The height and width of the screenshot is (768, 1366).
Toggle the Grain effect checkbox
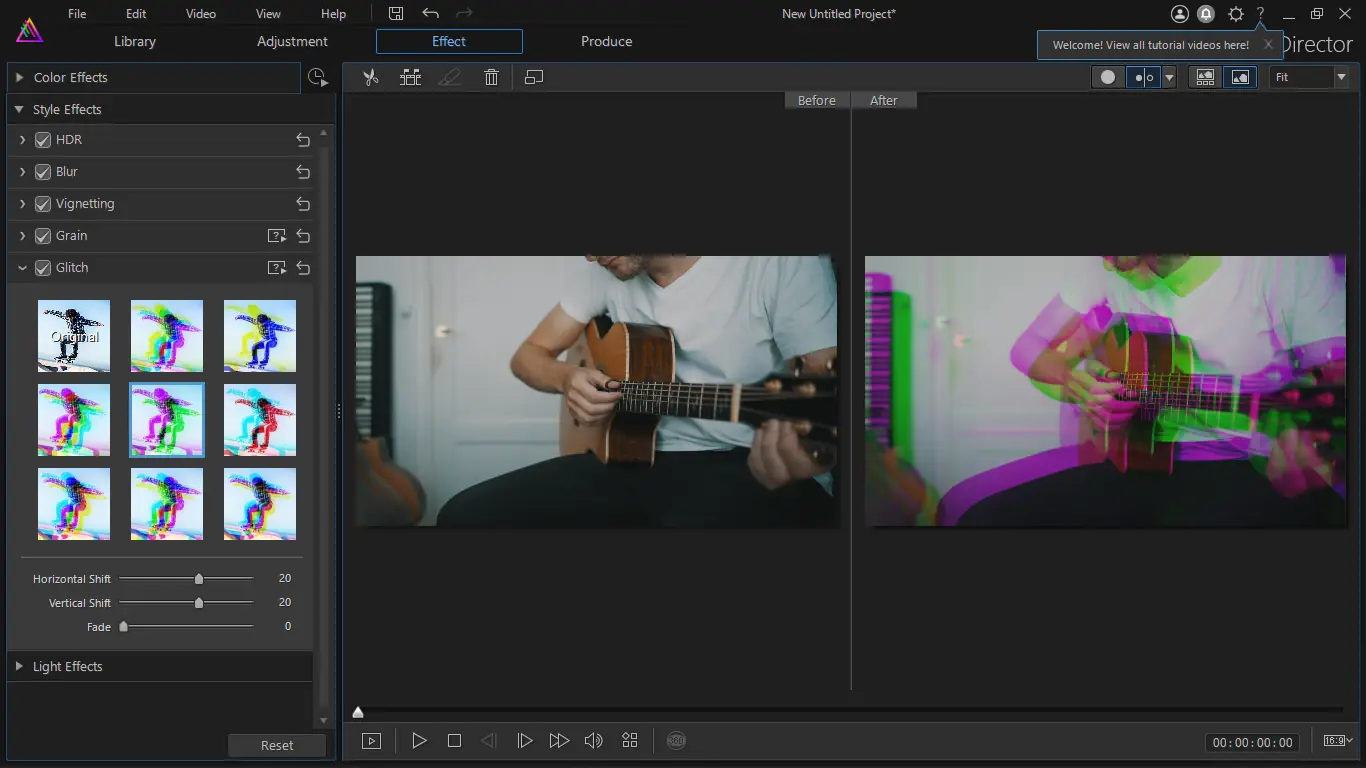click(x=43, y=236)
